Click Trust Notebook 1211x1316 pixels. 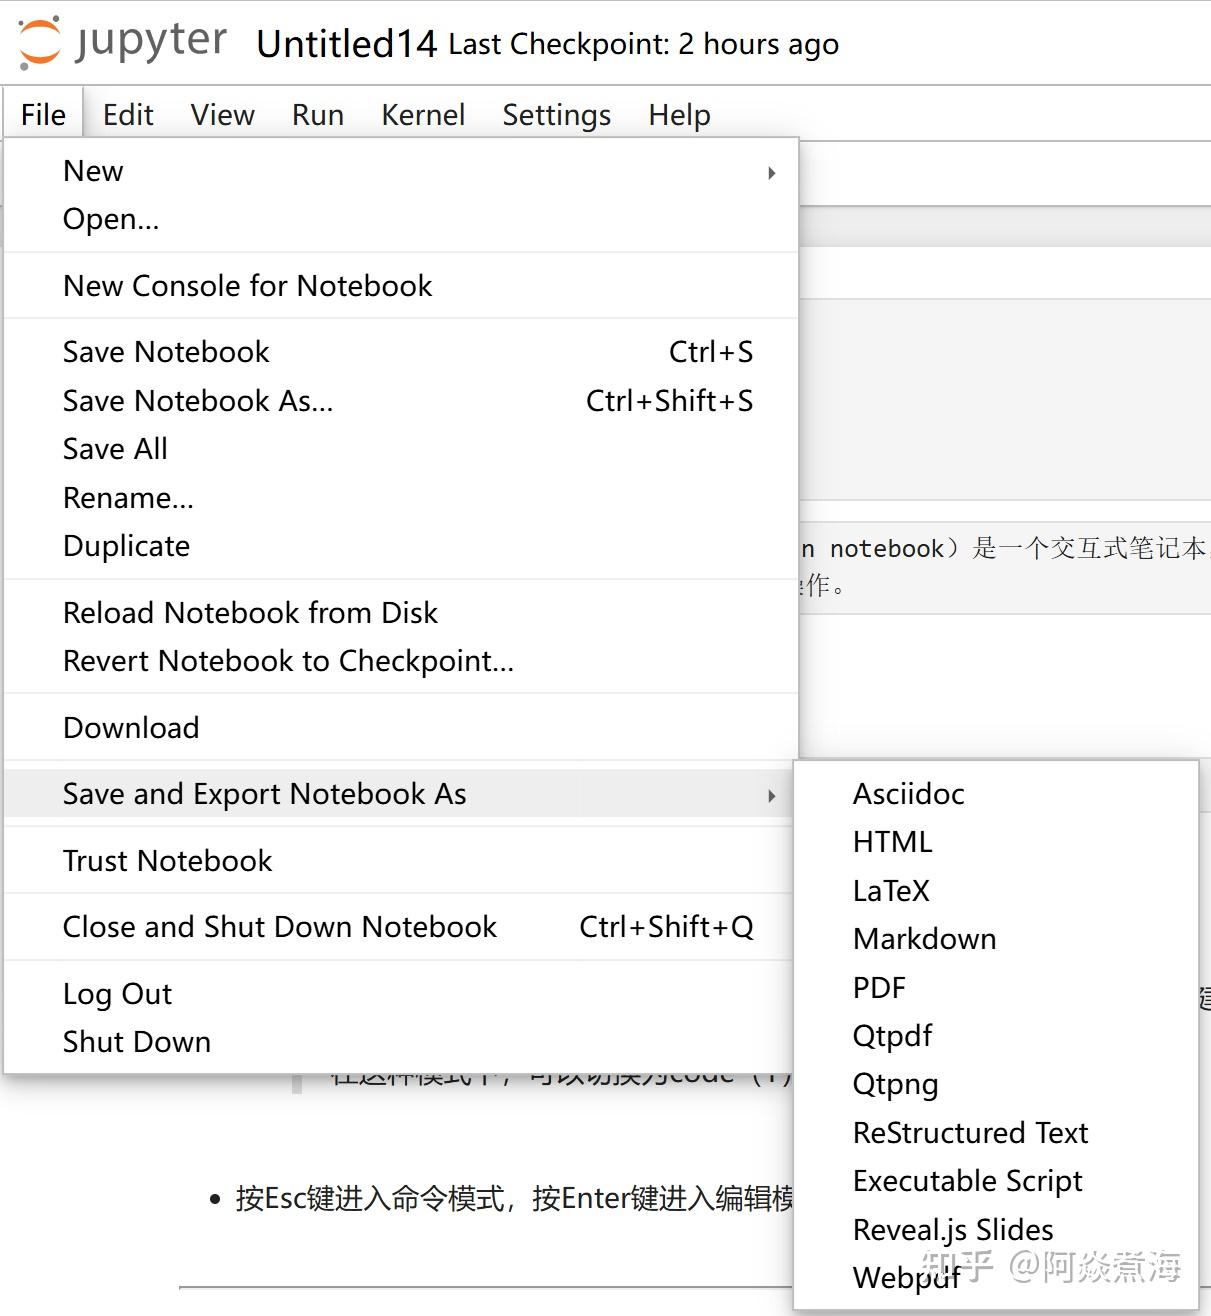tap(167, 860)
